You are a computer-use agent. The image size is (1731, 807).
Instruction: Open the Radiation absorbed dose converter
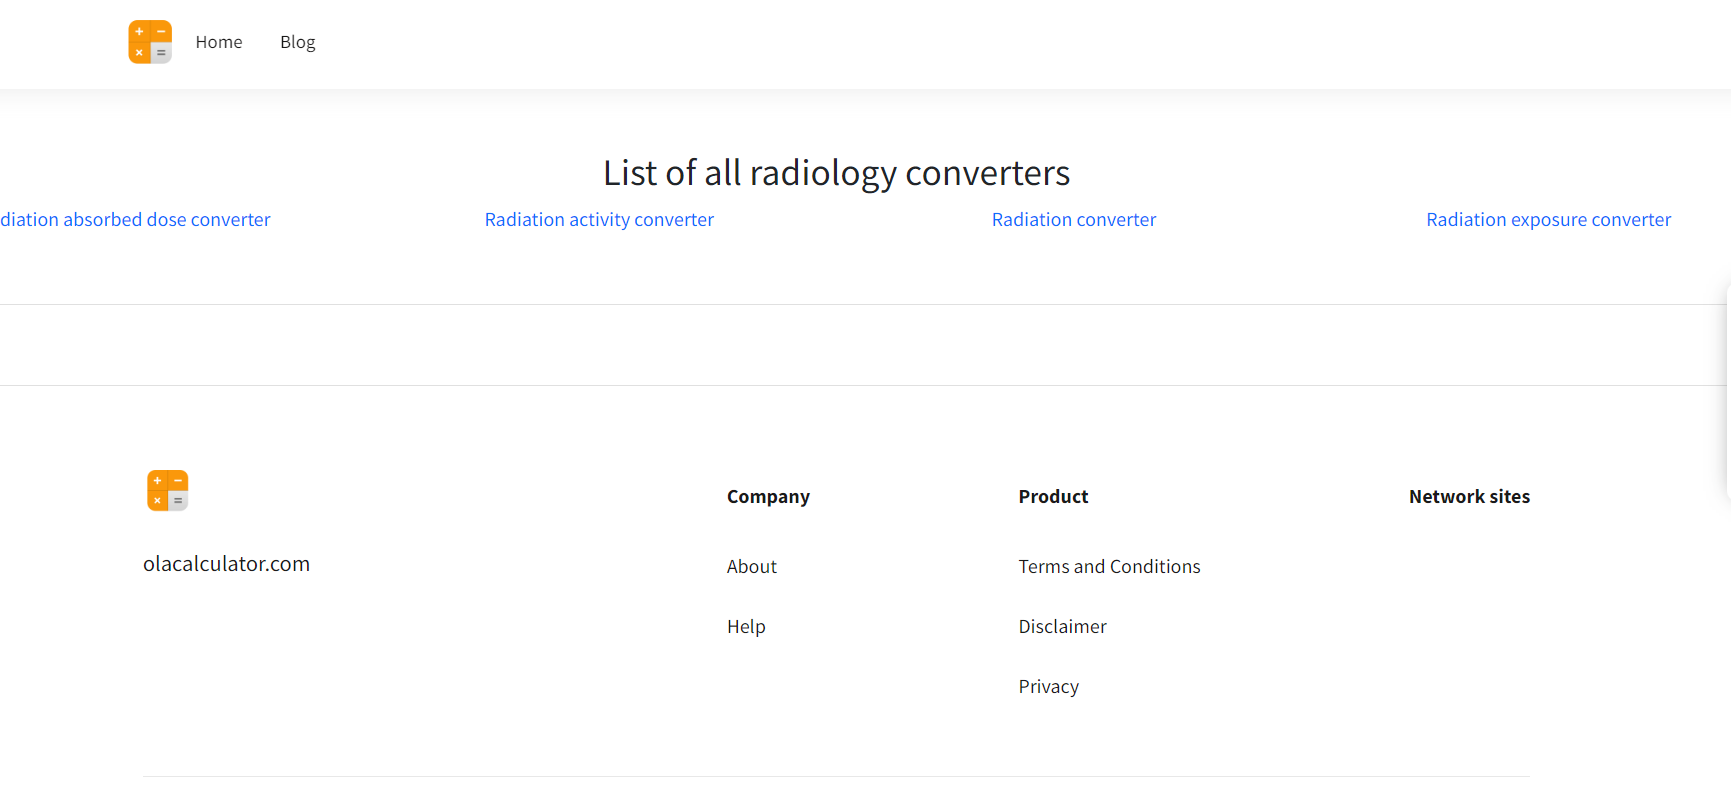coord(135,219)
